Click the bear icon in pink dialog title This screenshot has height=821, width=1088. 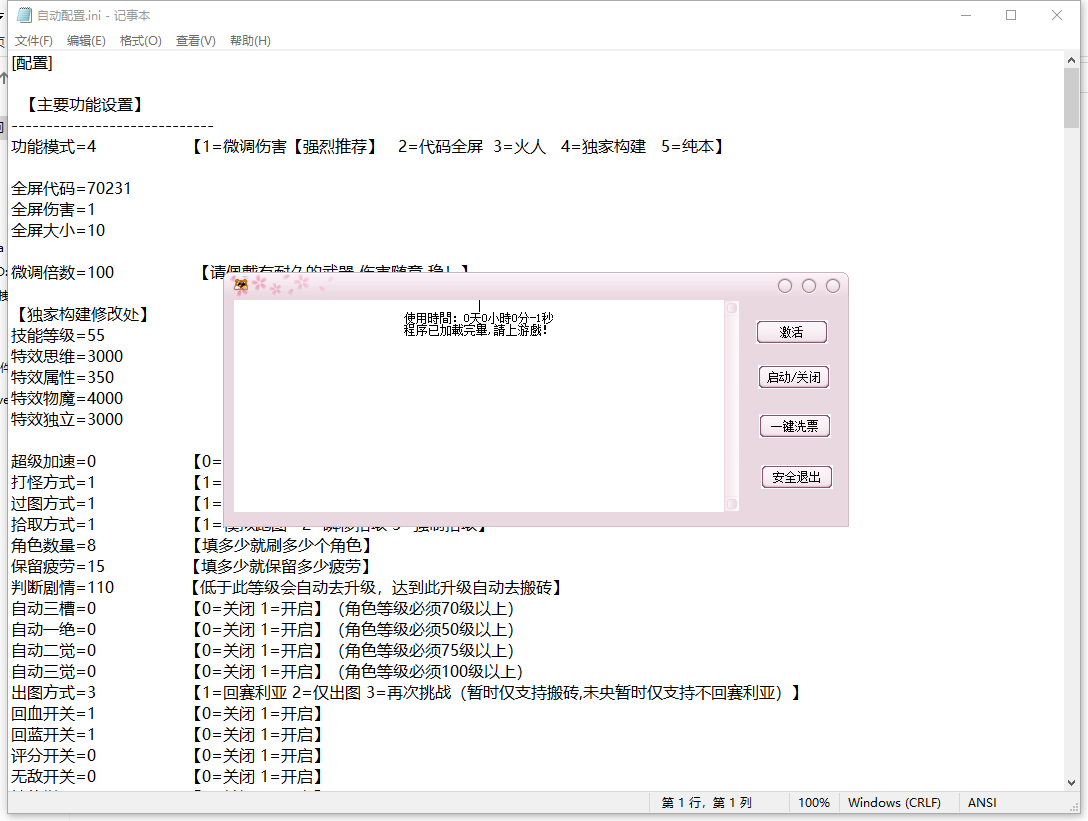241,286
